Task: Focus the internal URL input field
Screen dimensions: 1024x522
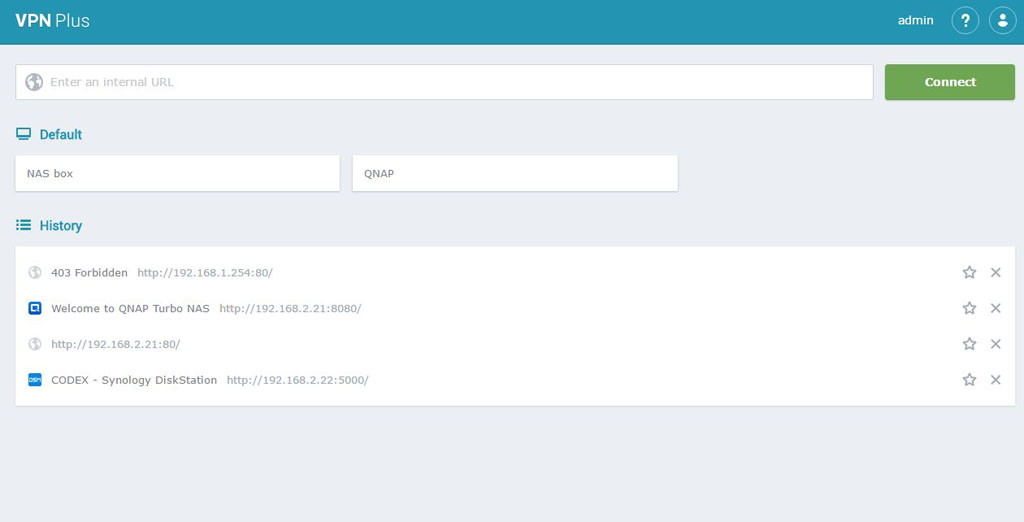Action: click(444, 82)
